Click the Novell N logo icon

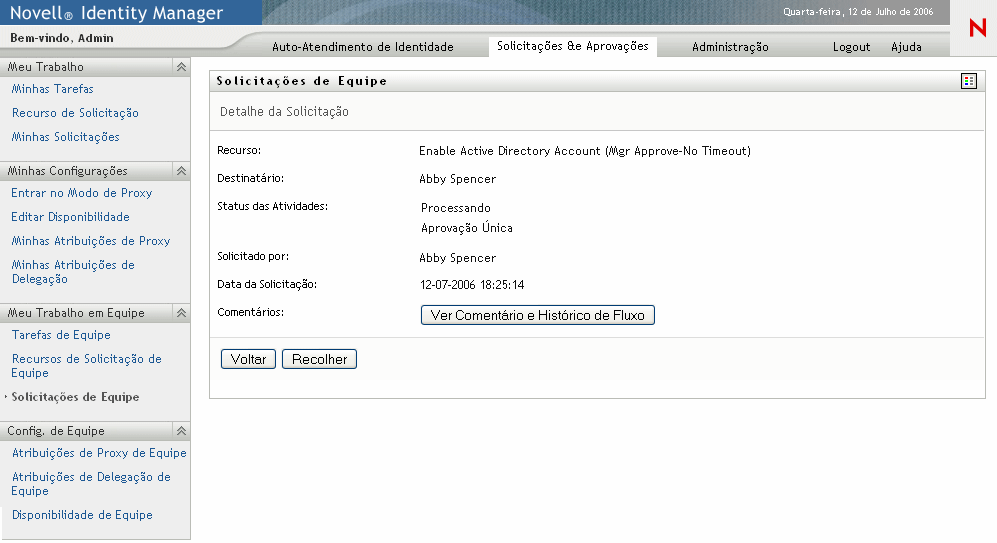977,29
